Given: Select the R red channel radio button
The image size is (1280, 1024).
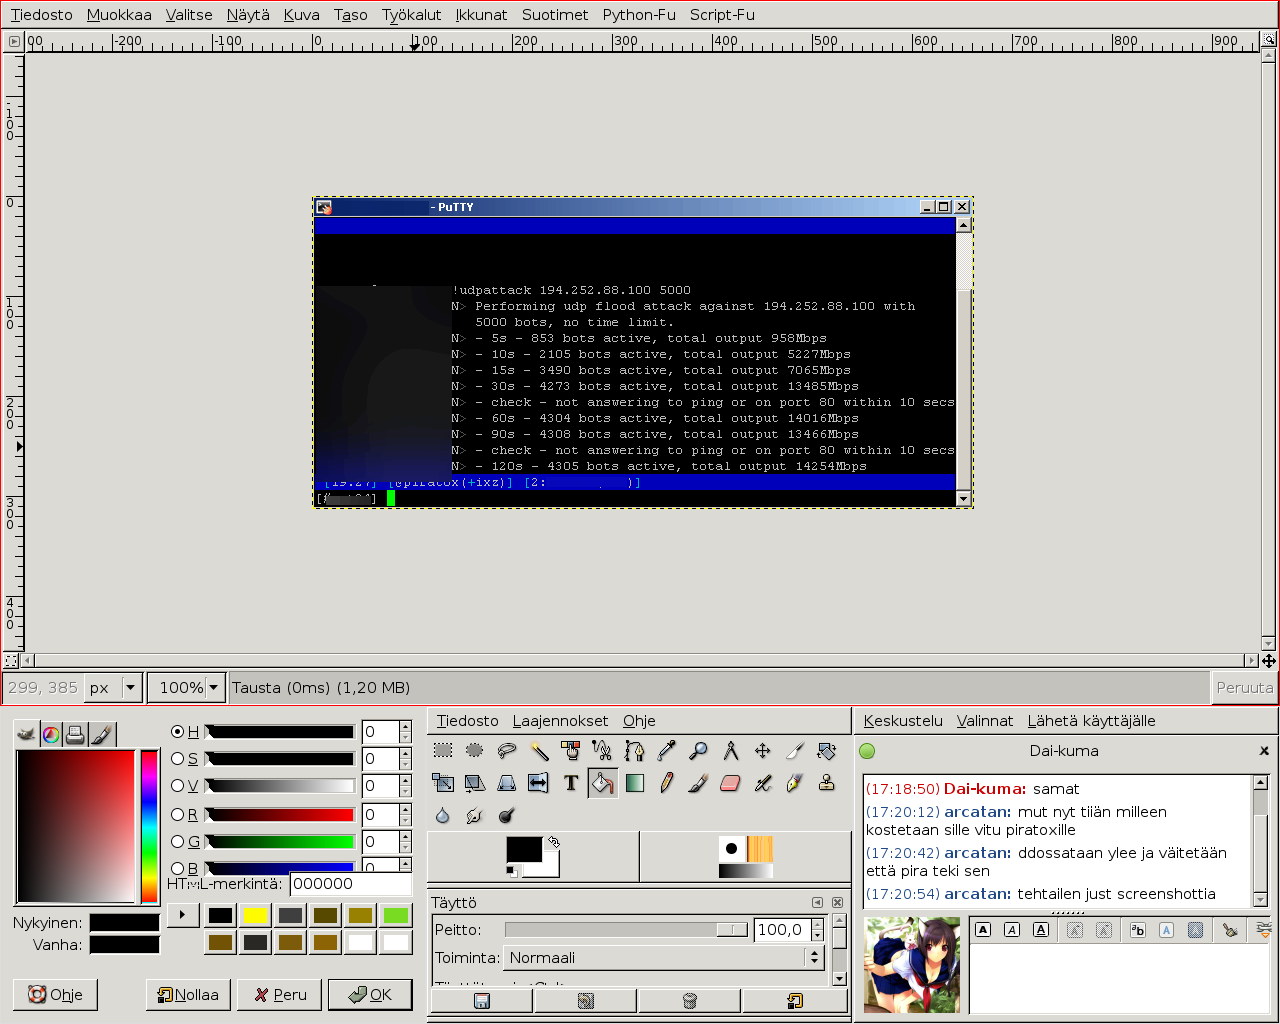Looking at the screenshot, I should [x=178, y=815].
